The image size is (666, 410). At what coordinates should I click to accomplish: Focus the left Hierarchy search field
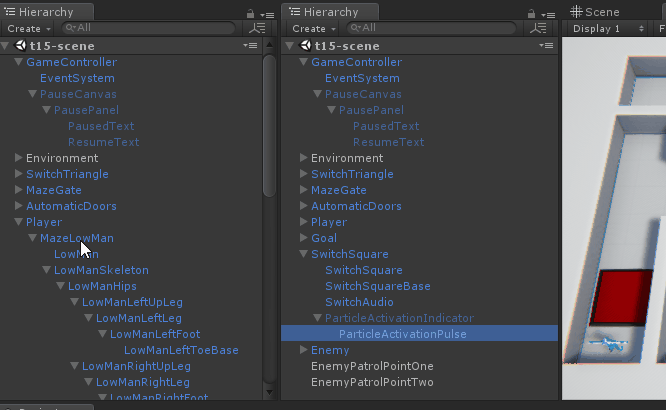(x=148, y=28)
